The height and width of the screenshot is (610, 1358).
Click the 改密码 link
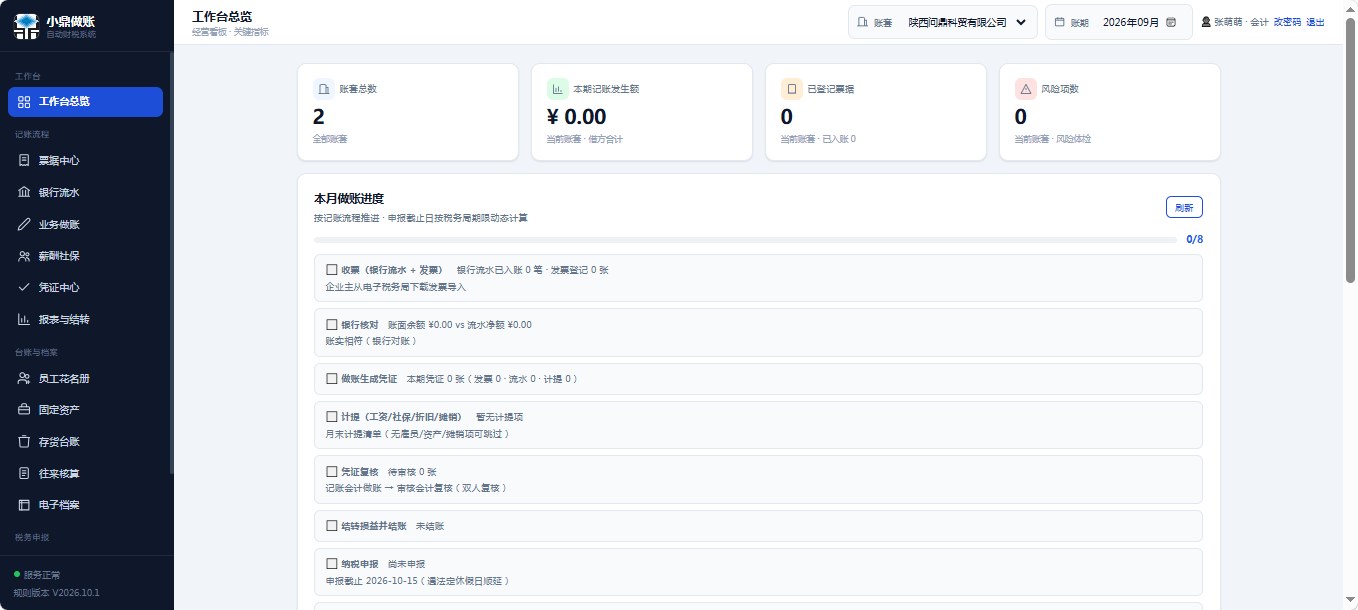1287,22
